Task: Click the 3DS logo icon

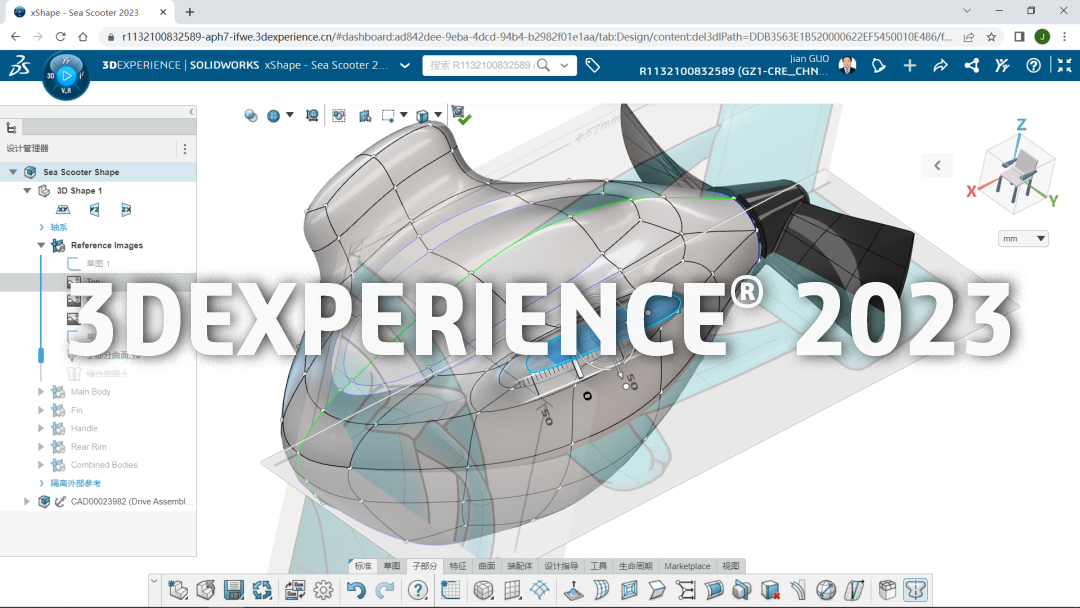Action: (x=19, y=66)
